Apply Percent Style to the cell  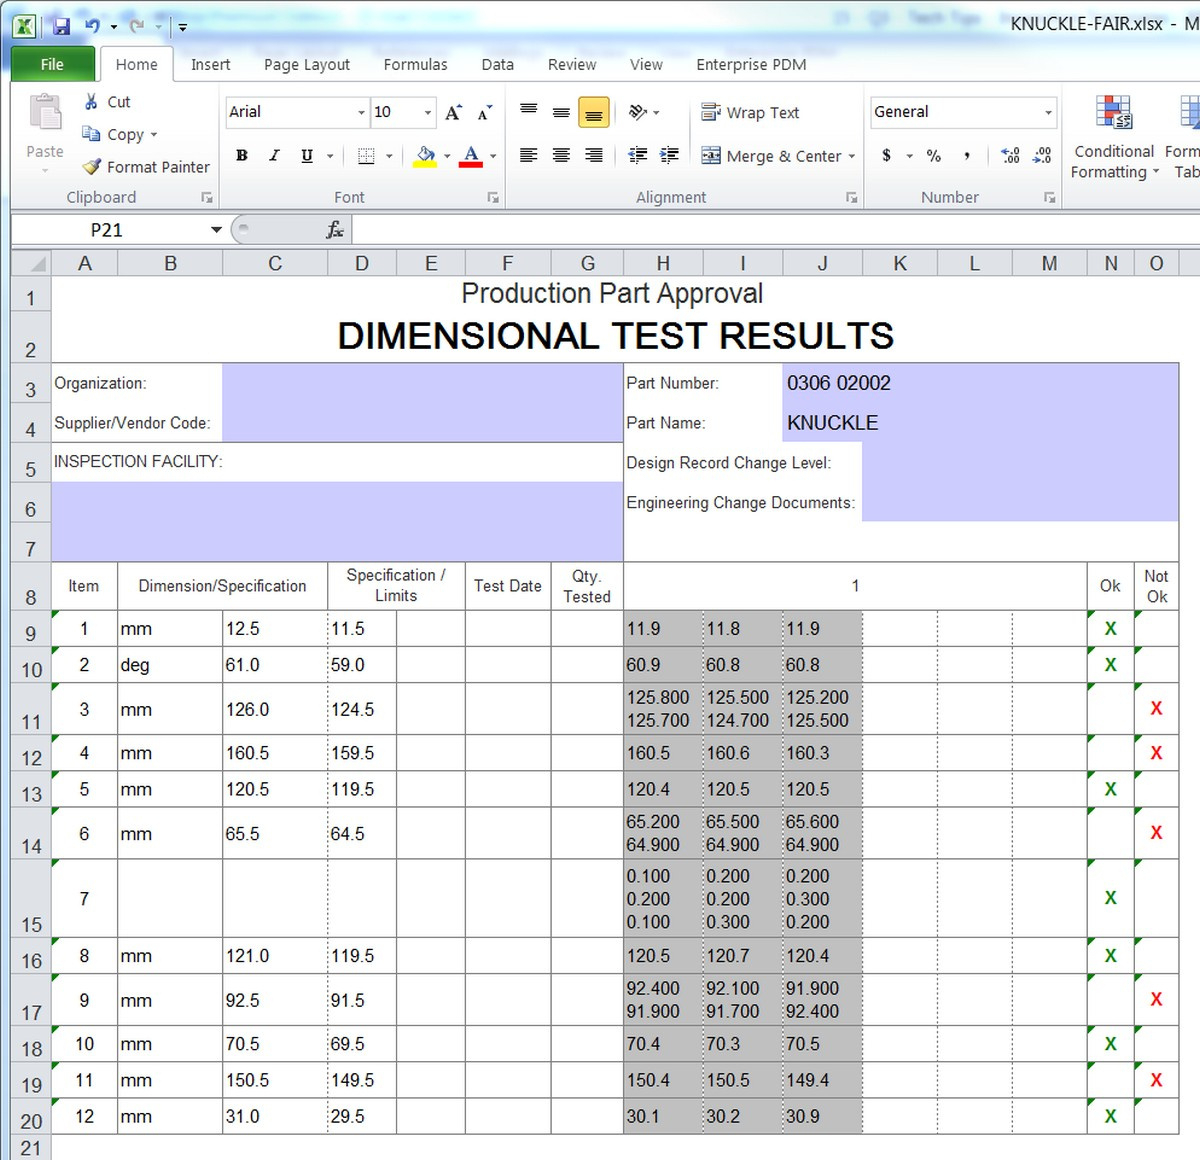(x=933, y=156)
